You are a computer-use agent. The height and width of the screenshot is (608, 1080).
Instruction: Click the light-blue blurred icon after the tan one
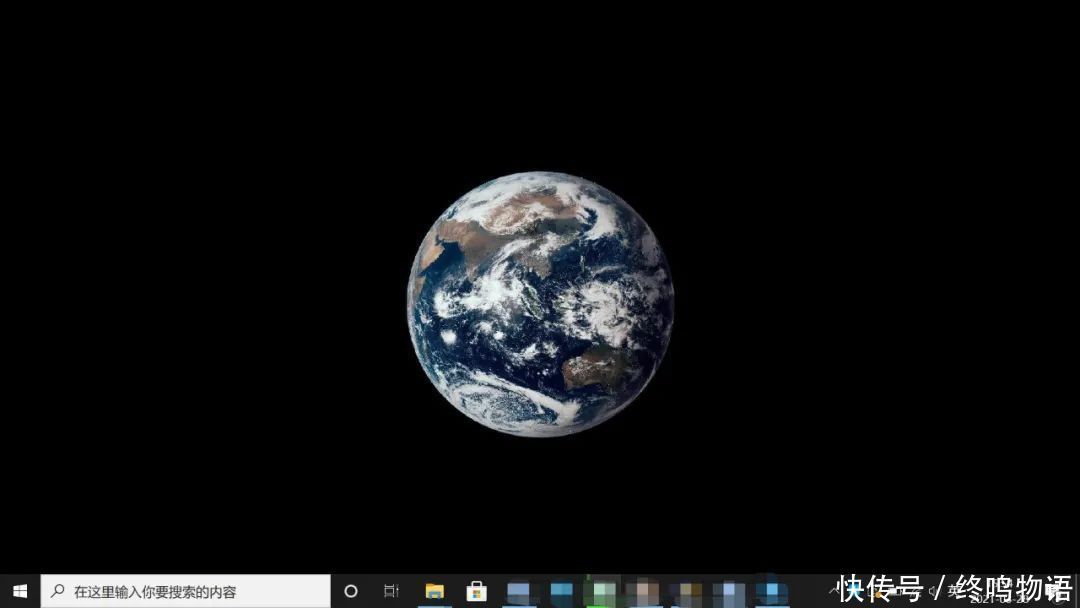click(x=730, y=591)
